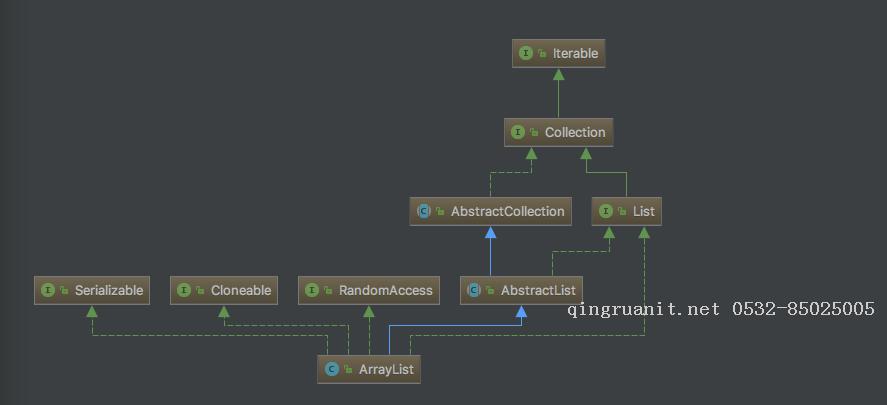The height and width of the screenshot is (405, 887).
Task: Select the Cloneable node label
Action: click(x=240, y=291)
